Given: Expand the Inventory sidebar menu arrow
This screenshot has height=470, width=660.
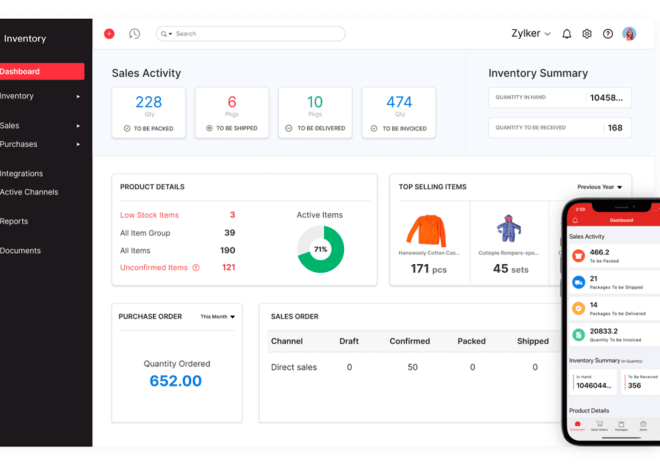Looking at the screenshot, I should [78, 96].
